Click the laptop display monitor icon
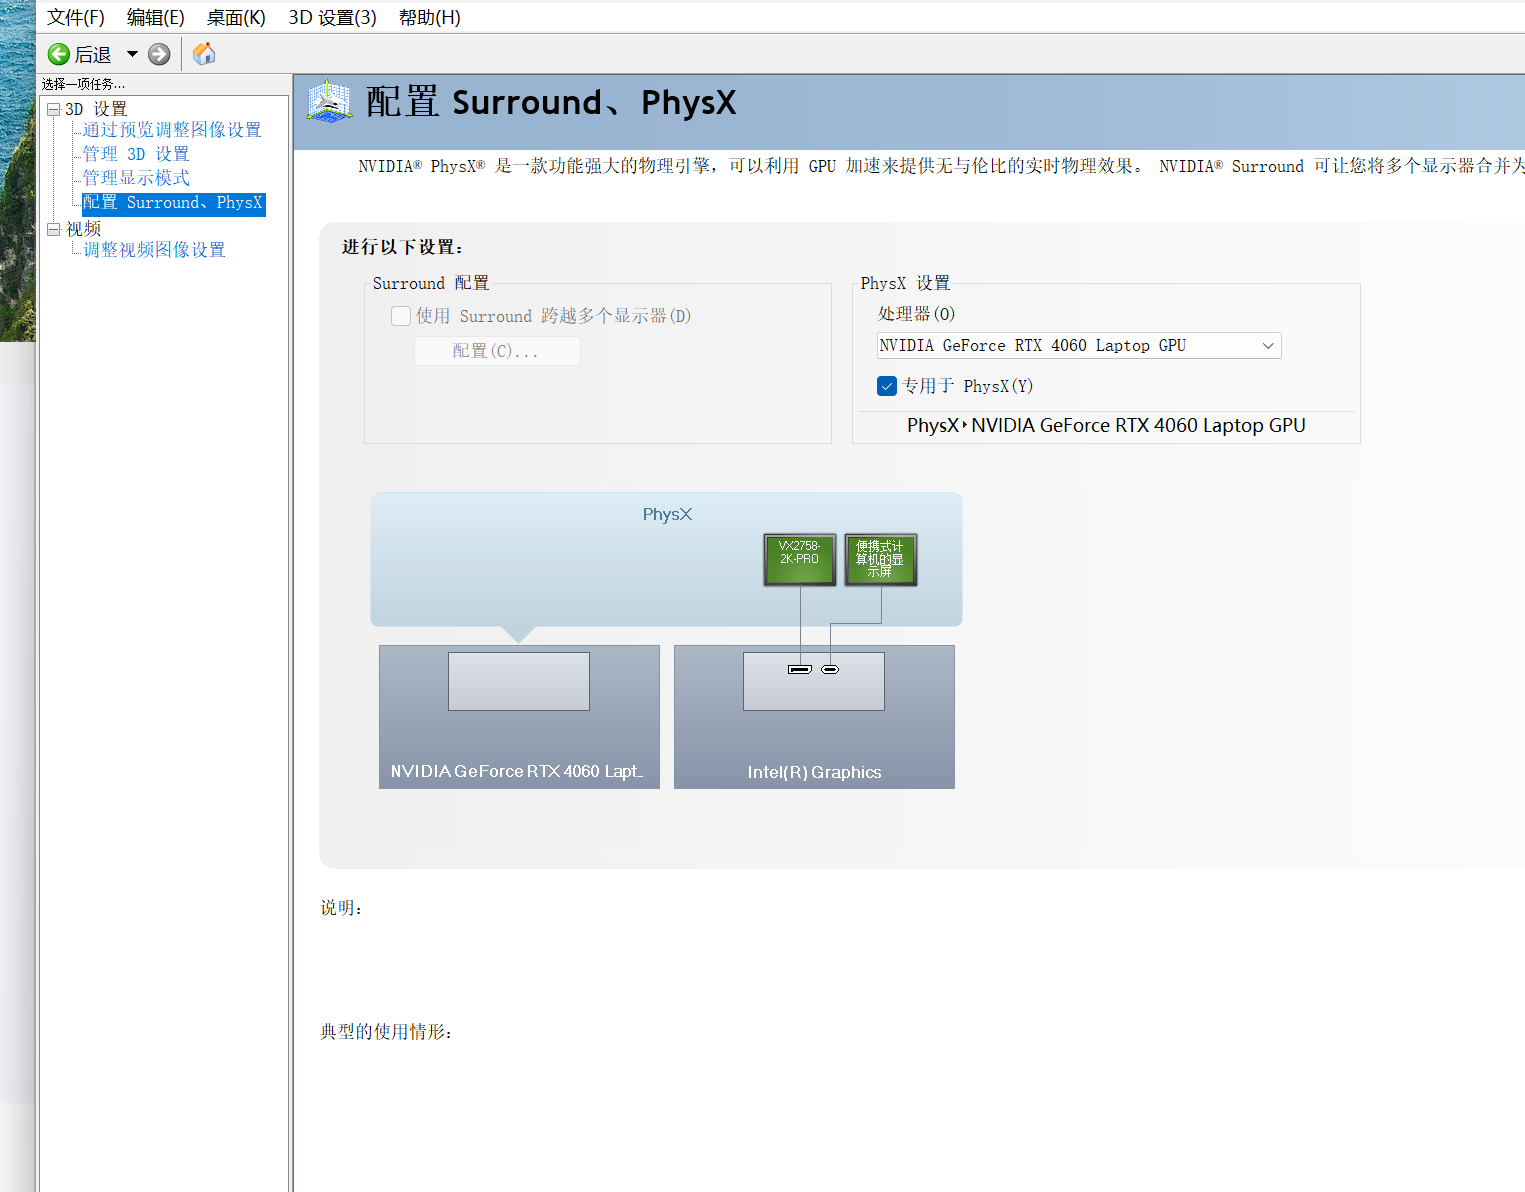The height and width of the screenshot is (1192, 1525). coord(880,559)
